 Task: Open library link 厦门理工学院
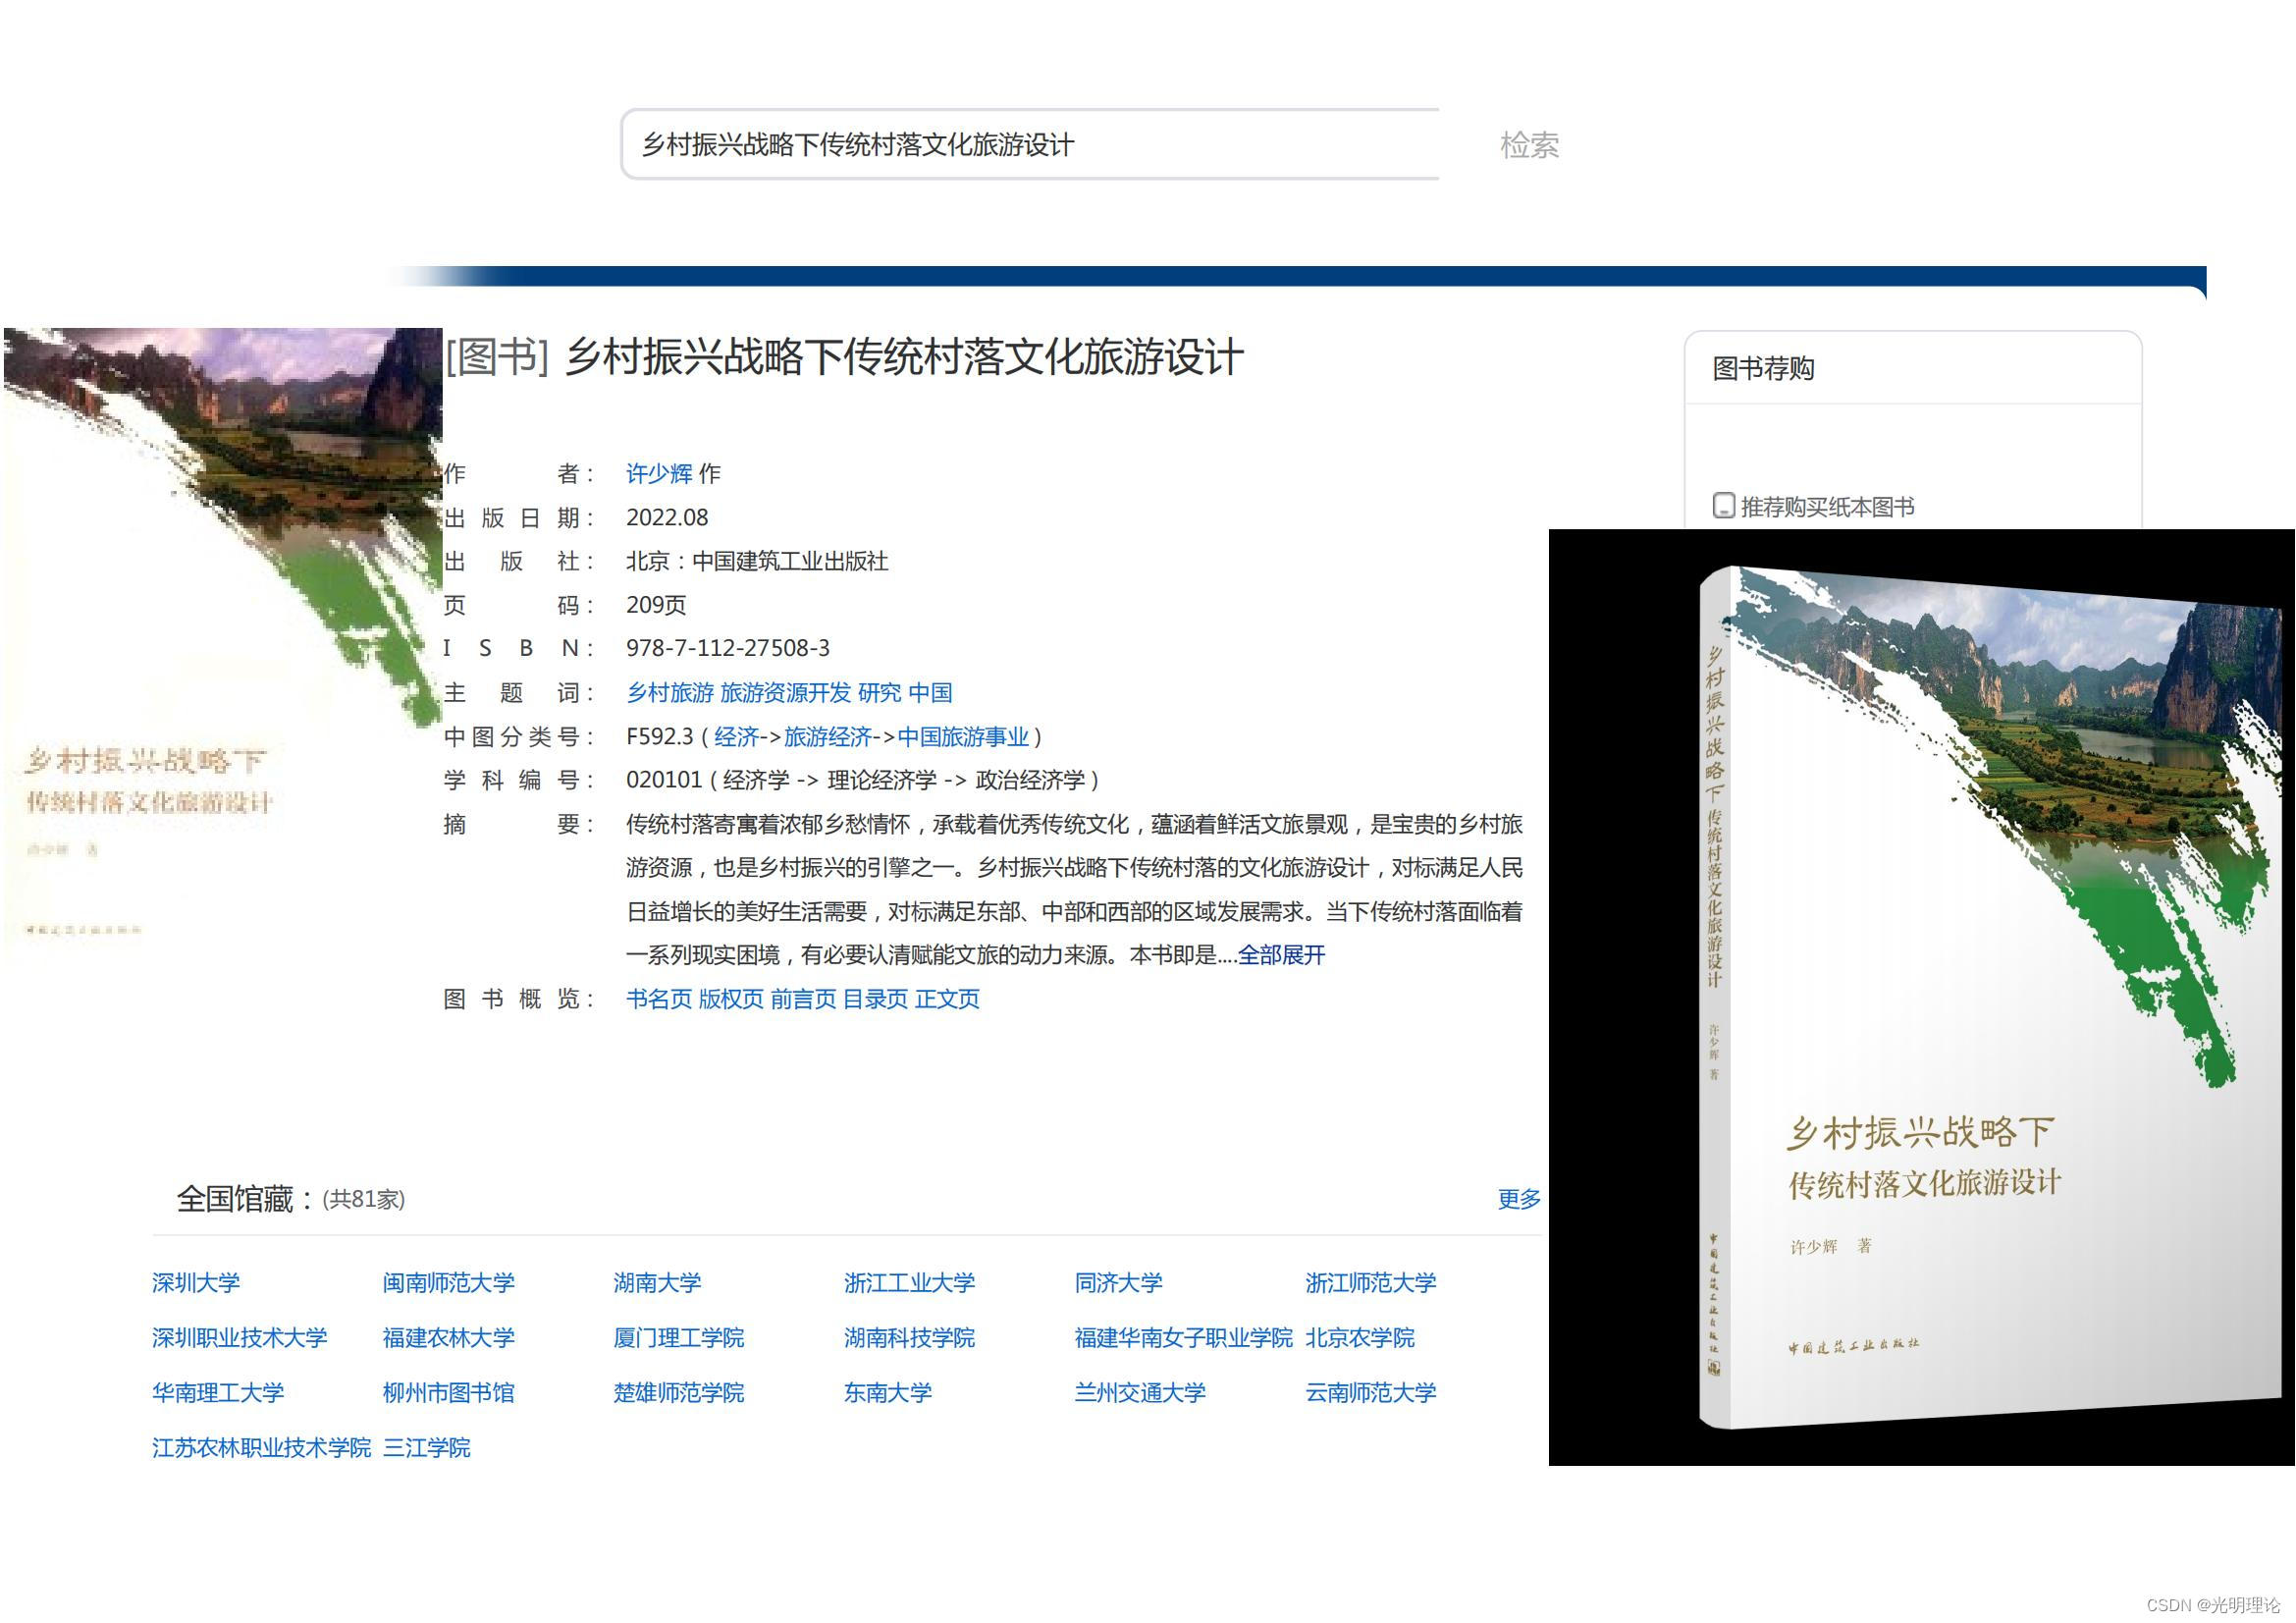tap(679, 1337)
